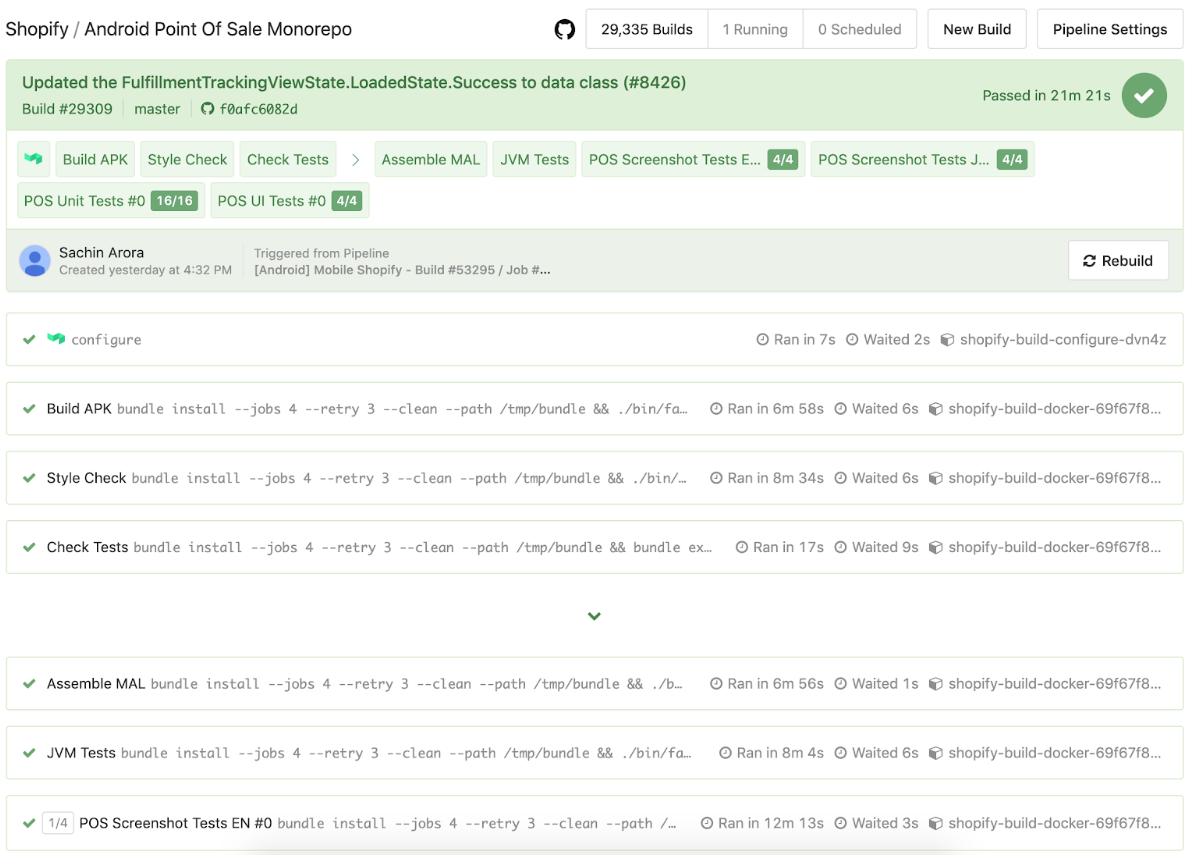Jump to the Check Tests step chip
The height and width of the screenshot is (866, 1194).
click(x=288, y=160)
